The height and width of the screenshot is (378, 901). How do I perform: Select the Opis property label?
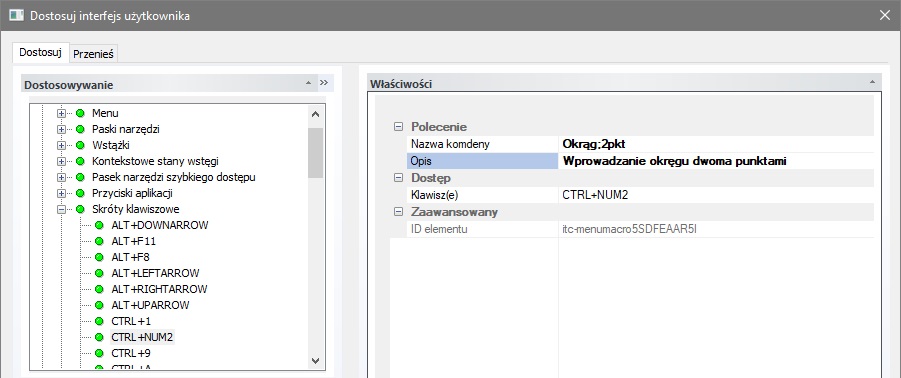click(x=482, y=161)
